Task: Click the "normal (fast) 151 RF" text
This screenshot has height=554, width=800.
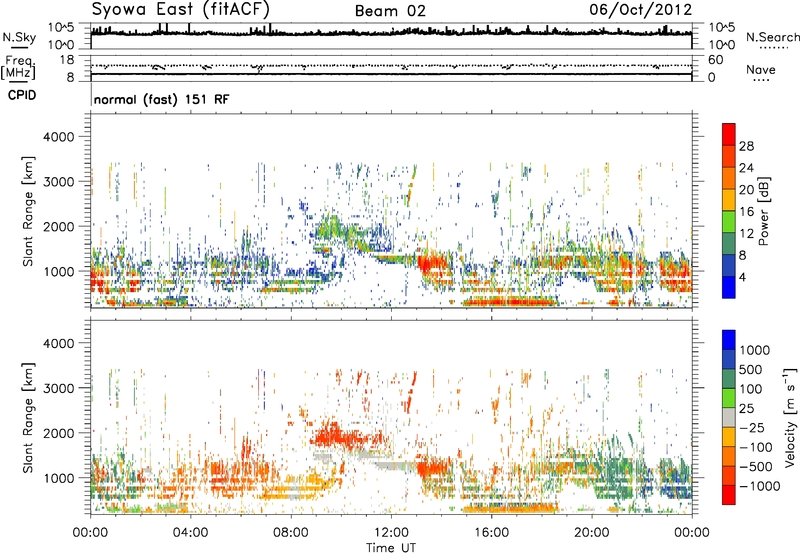Action: pyautogui.click(x=162, y=99)
